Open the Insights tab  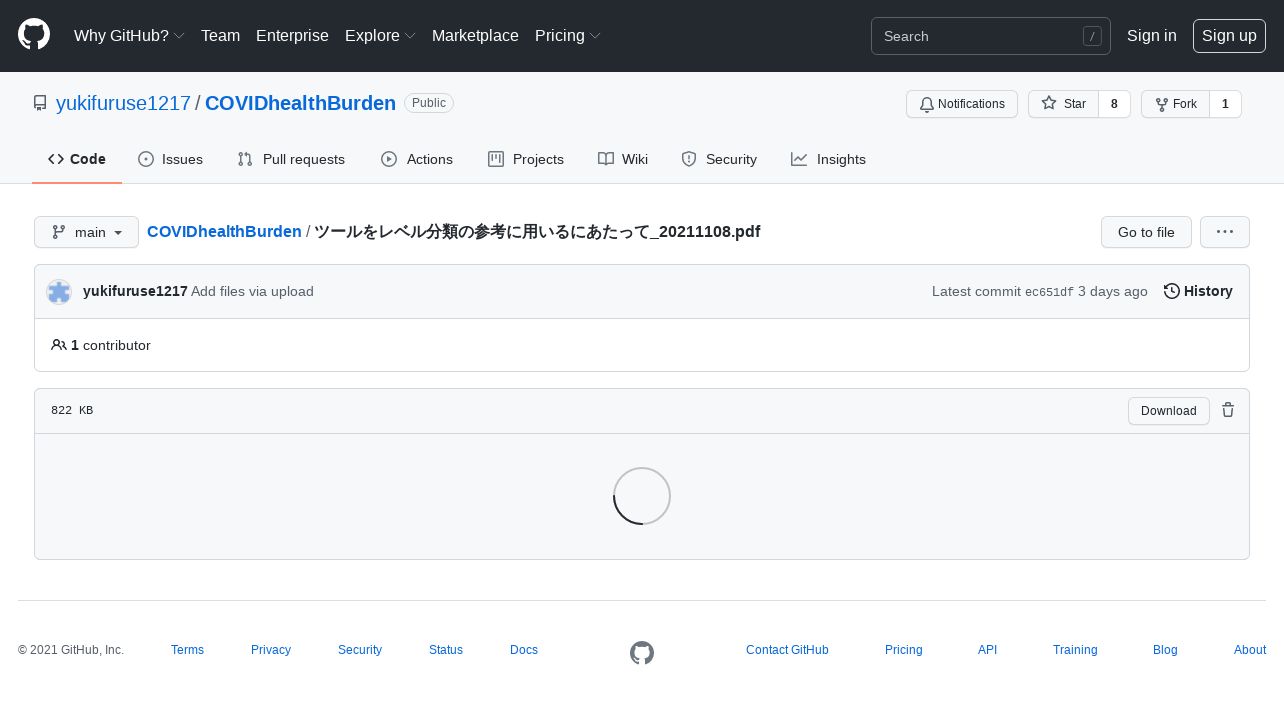tap(828, 159)
